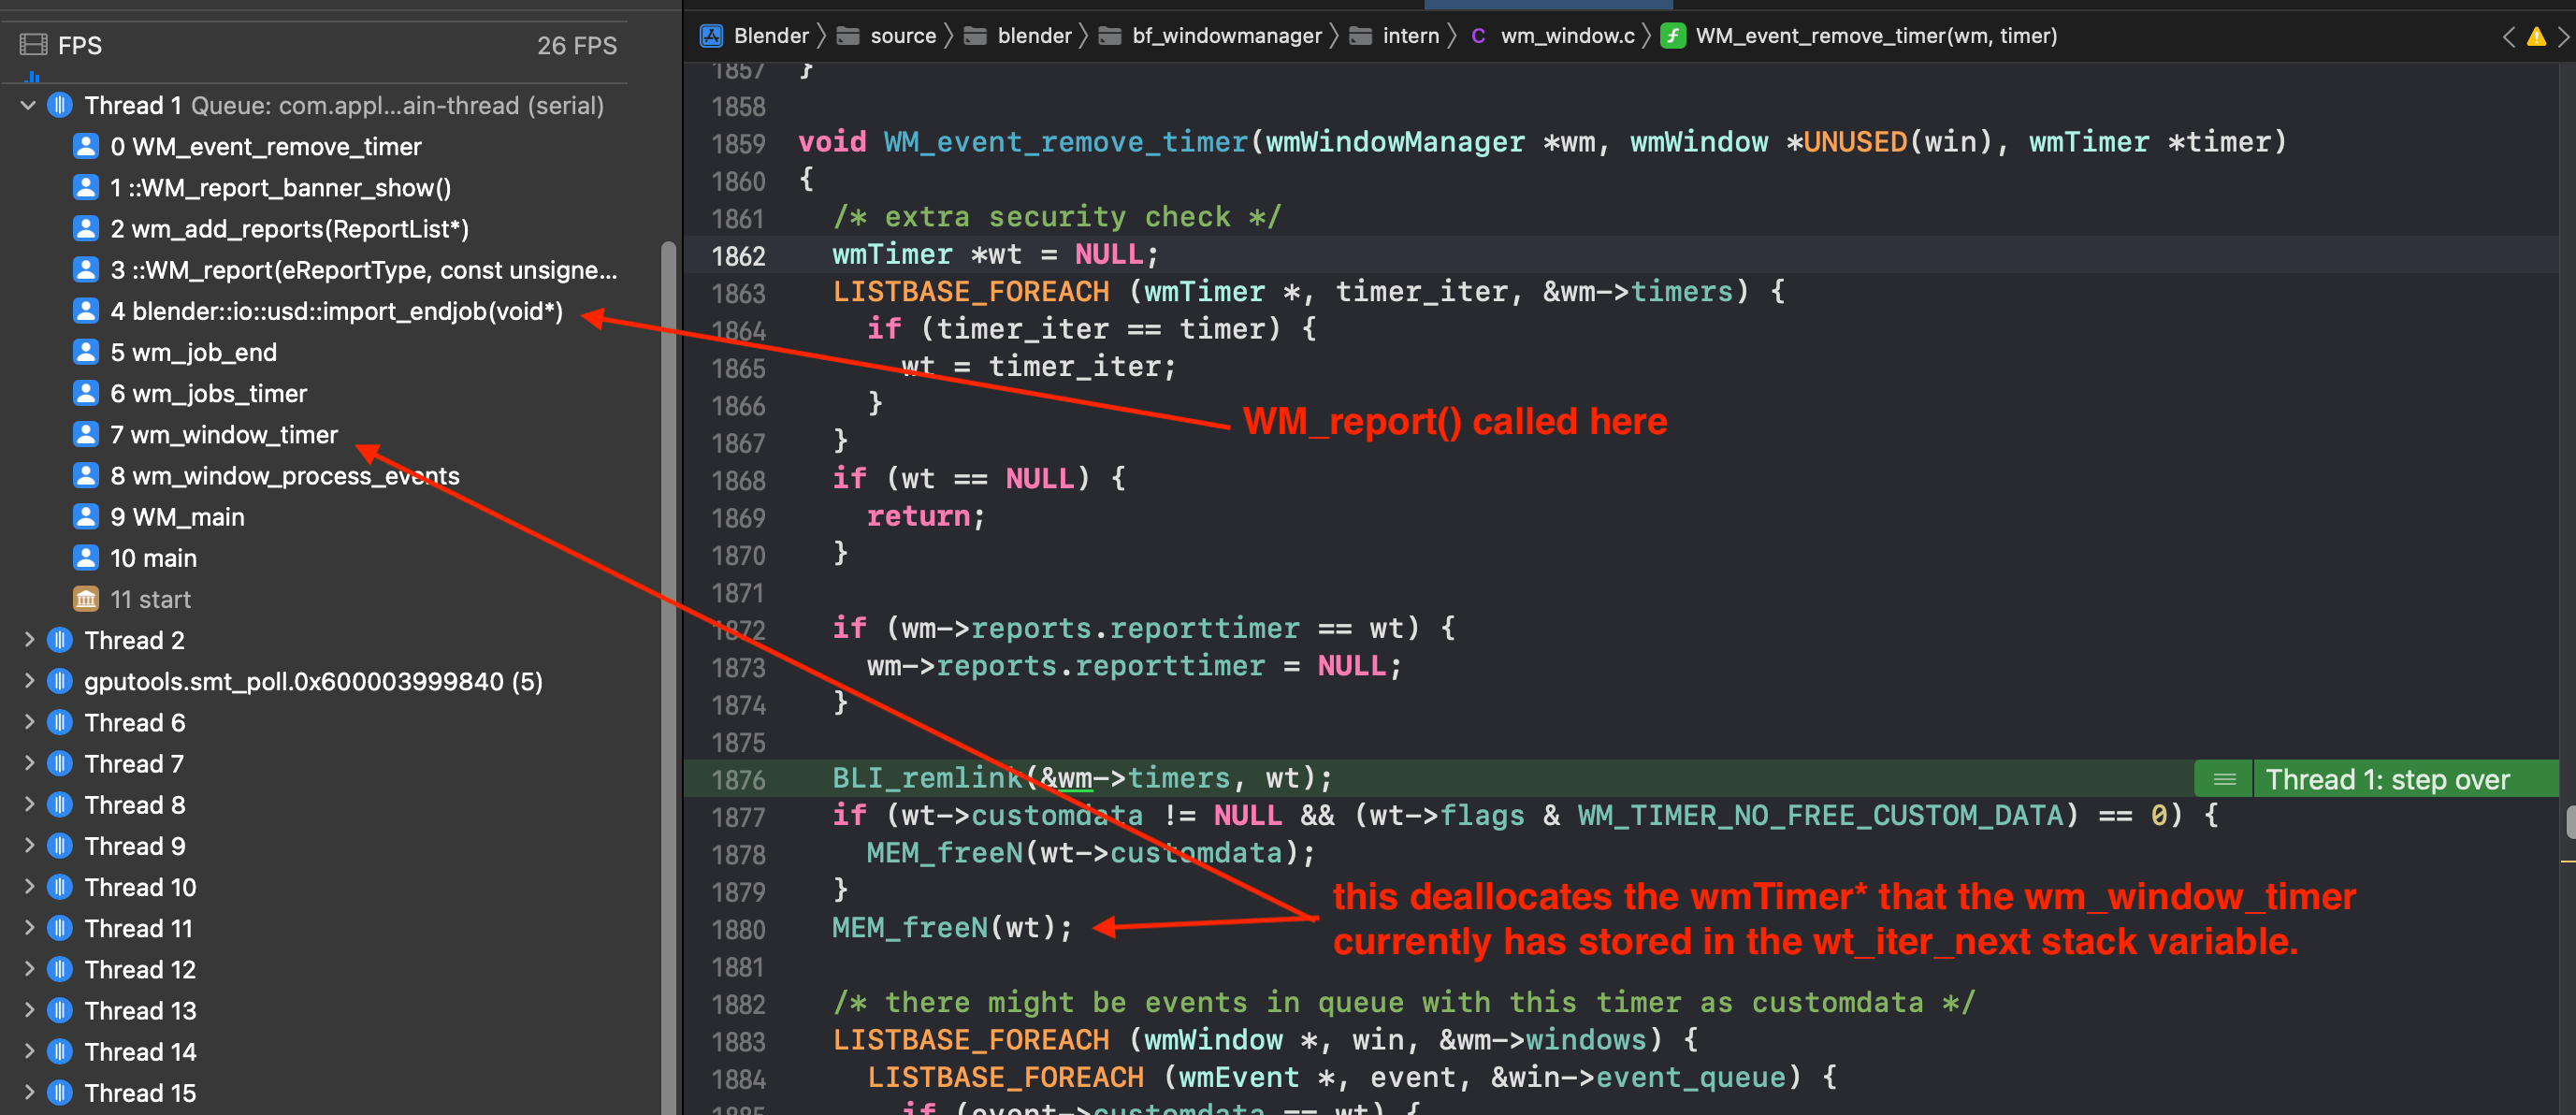The image size is (2576, 1115).
Task: Click the person icon on frame 5 wm_job_end
Action: [86, 352]
